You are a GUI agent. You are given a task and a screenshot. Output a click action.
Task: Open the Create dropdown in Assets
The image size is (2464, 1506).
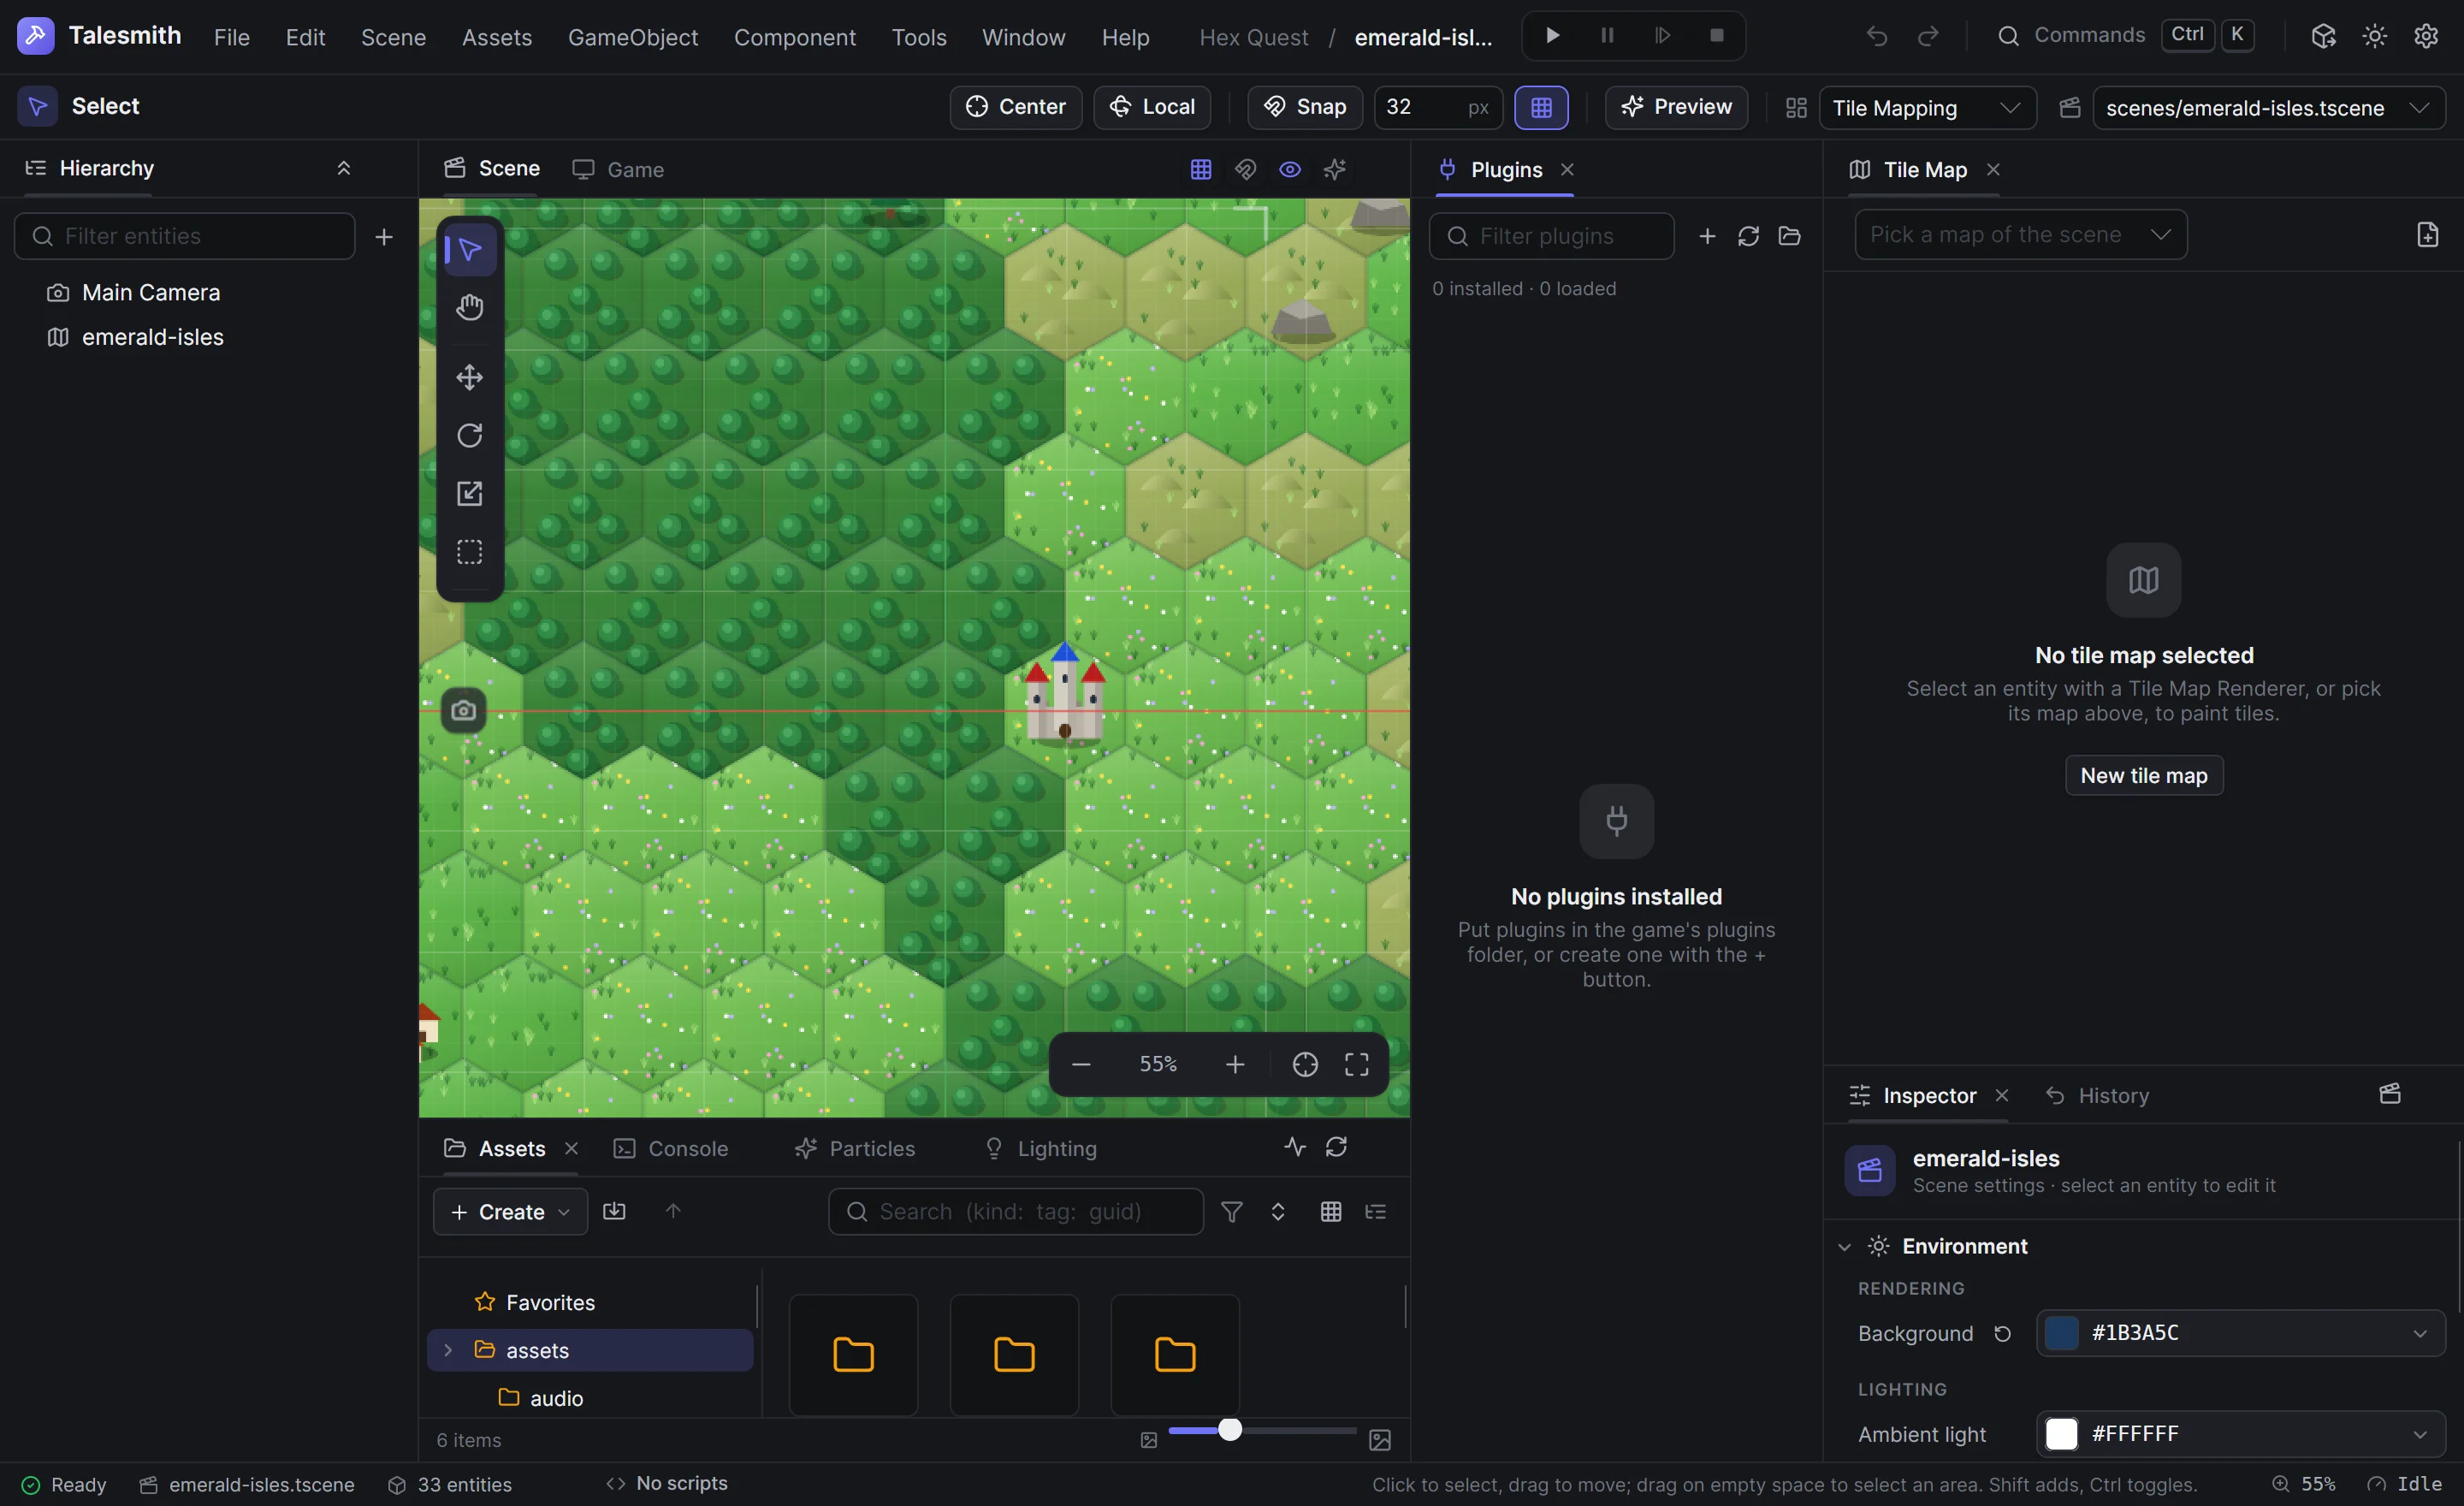tap(510, 1212)
